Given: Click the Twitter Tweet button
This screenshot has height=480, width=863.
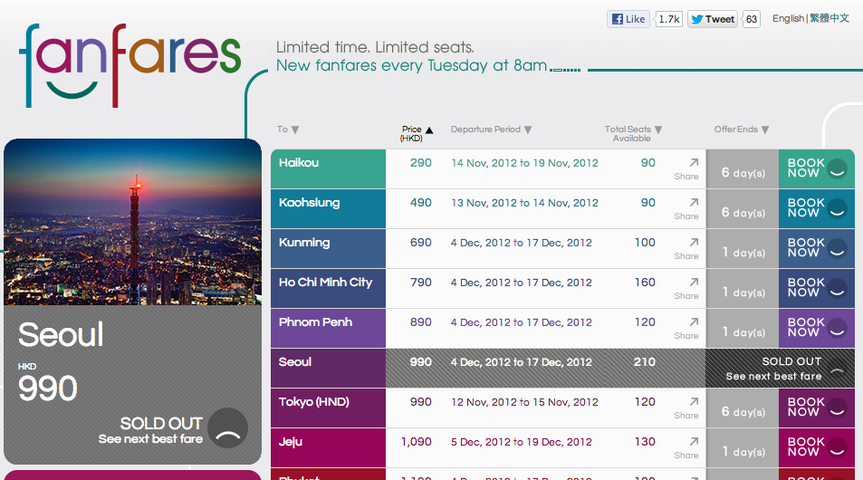Looking at the screenshot, I should (712, 19).
